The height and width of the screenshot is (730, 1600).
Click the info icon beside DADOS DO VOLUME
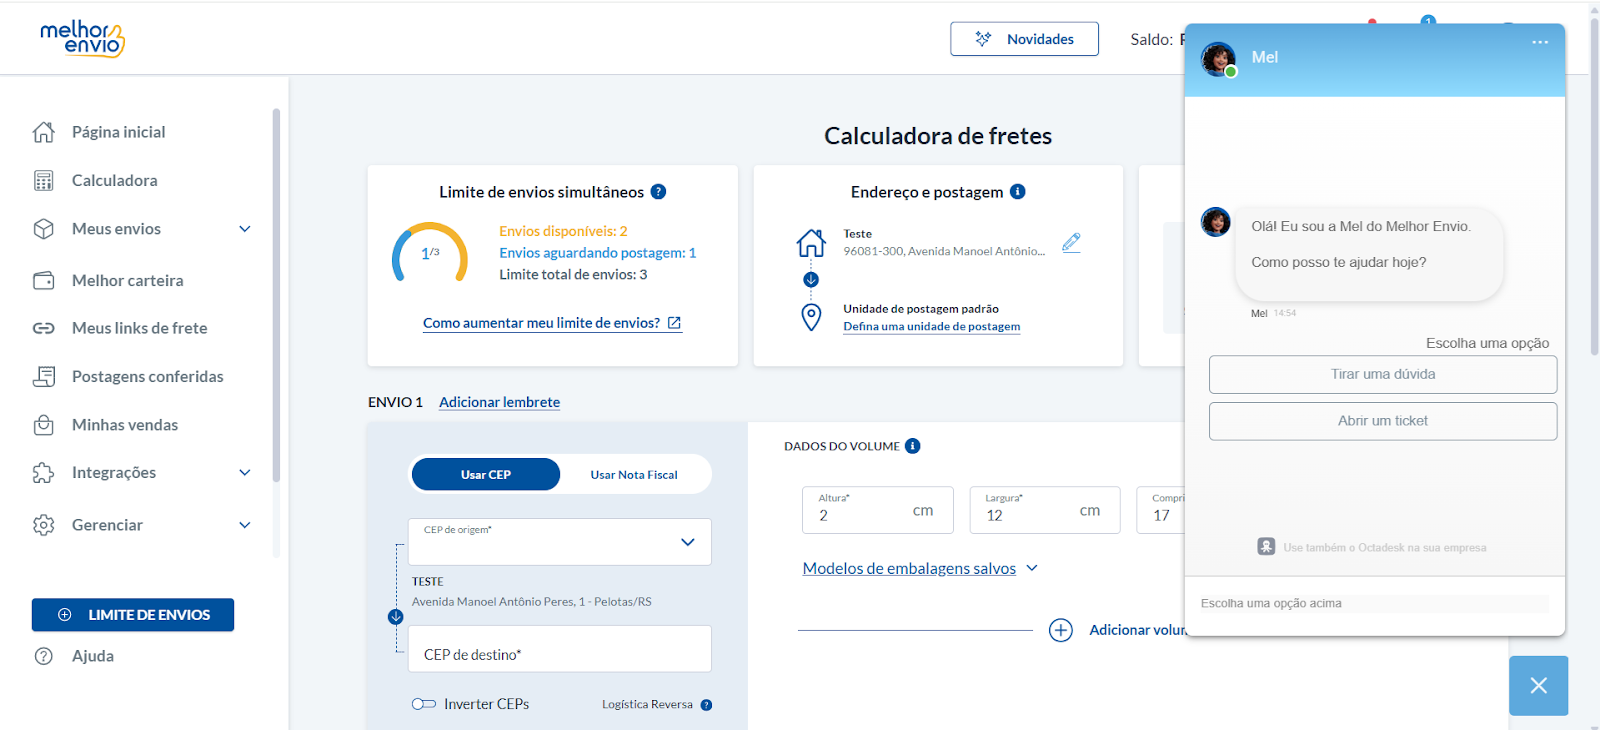(x=912, y=446)
